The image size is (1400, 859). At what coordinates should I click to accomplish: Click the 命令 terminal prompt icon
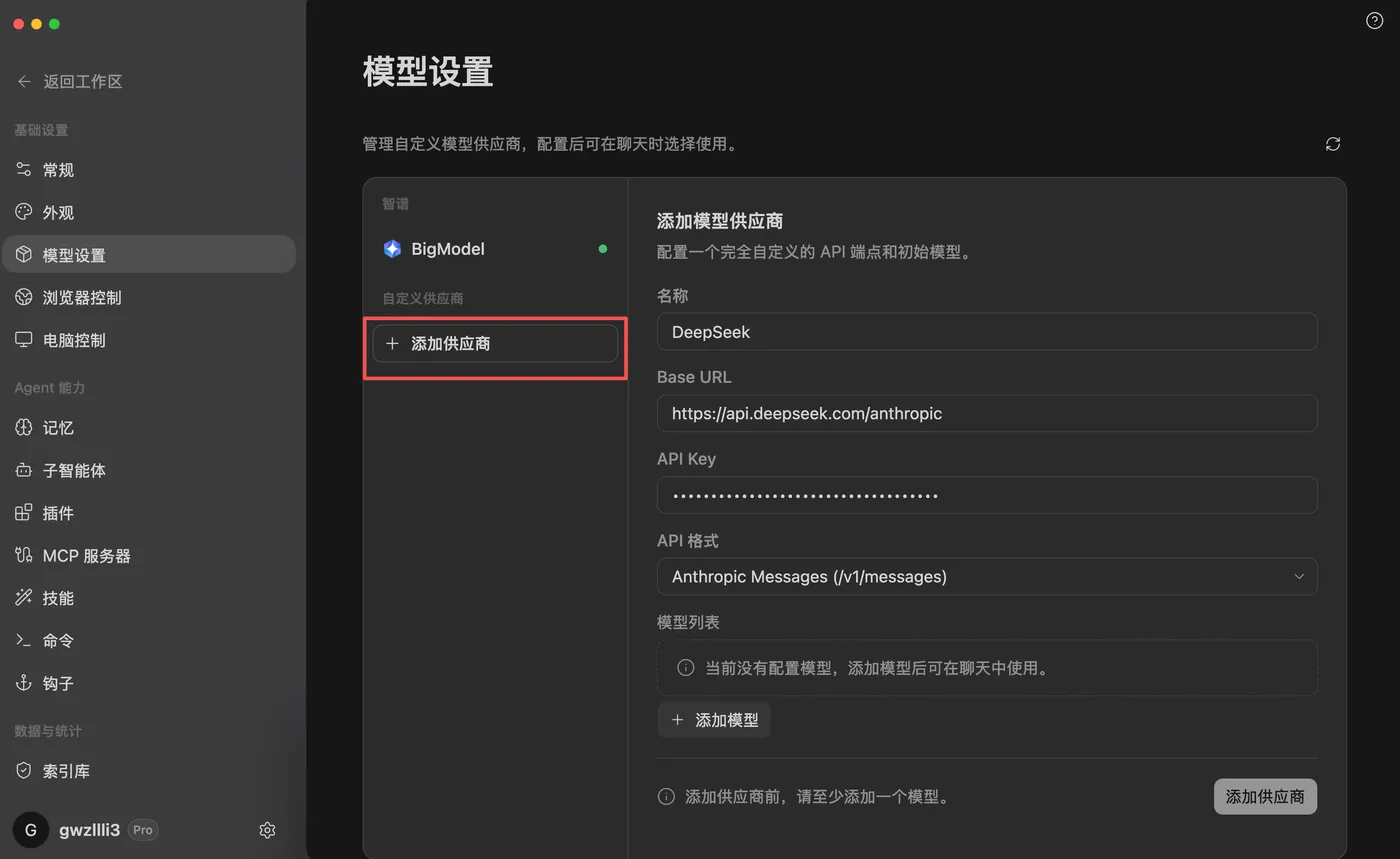(x=24, y=640)
